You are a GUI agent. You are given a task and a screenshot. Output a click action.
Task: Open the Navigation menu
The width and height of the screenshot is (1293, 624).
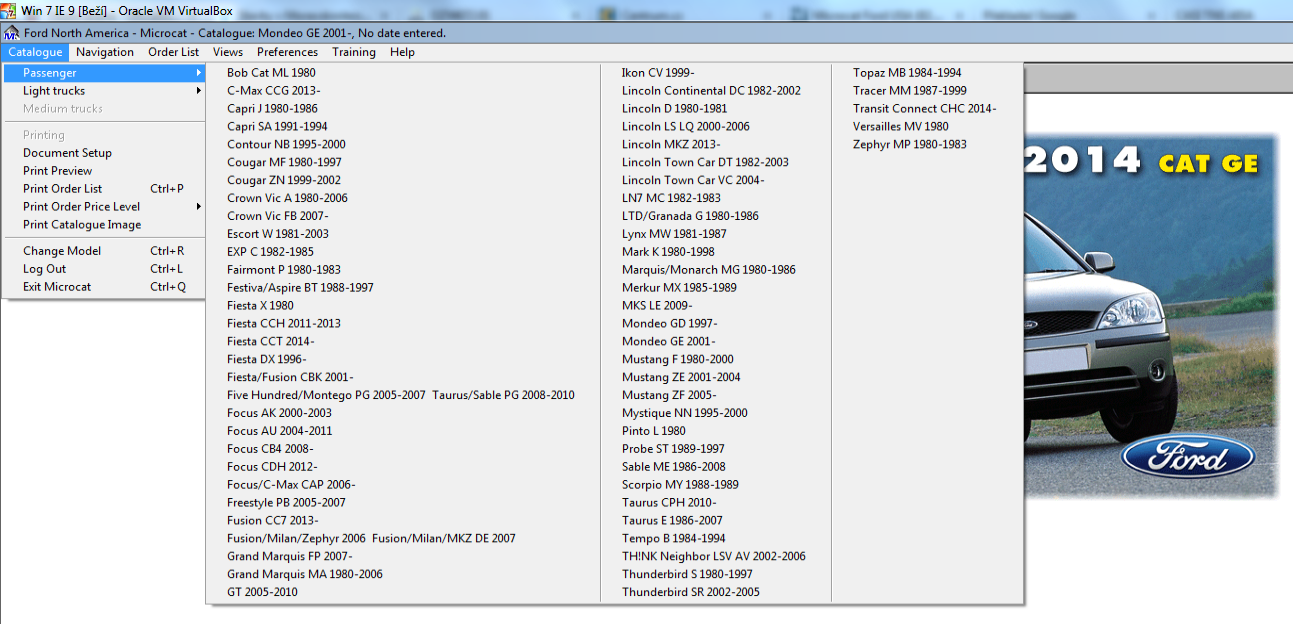click(104, 52)
